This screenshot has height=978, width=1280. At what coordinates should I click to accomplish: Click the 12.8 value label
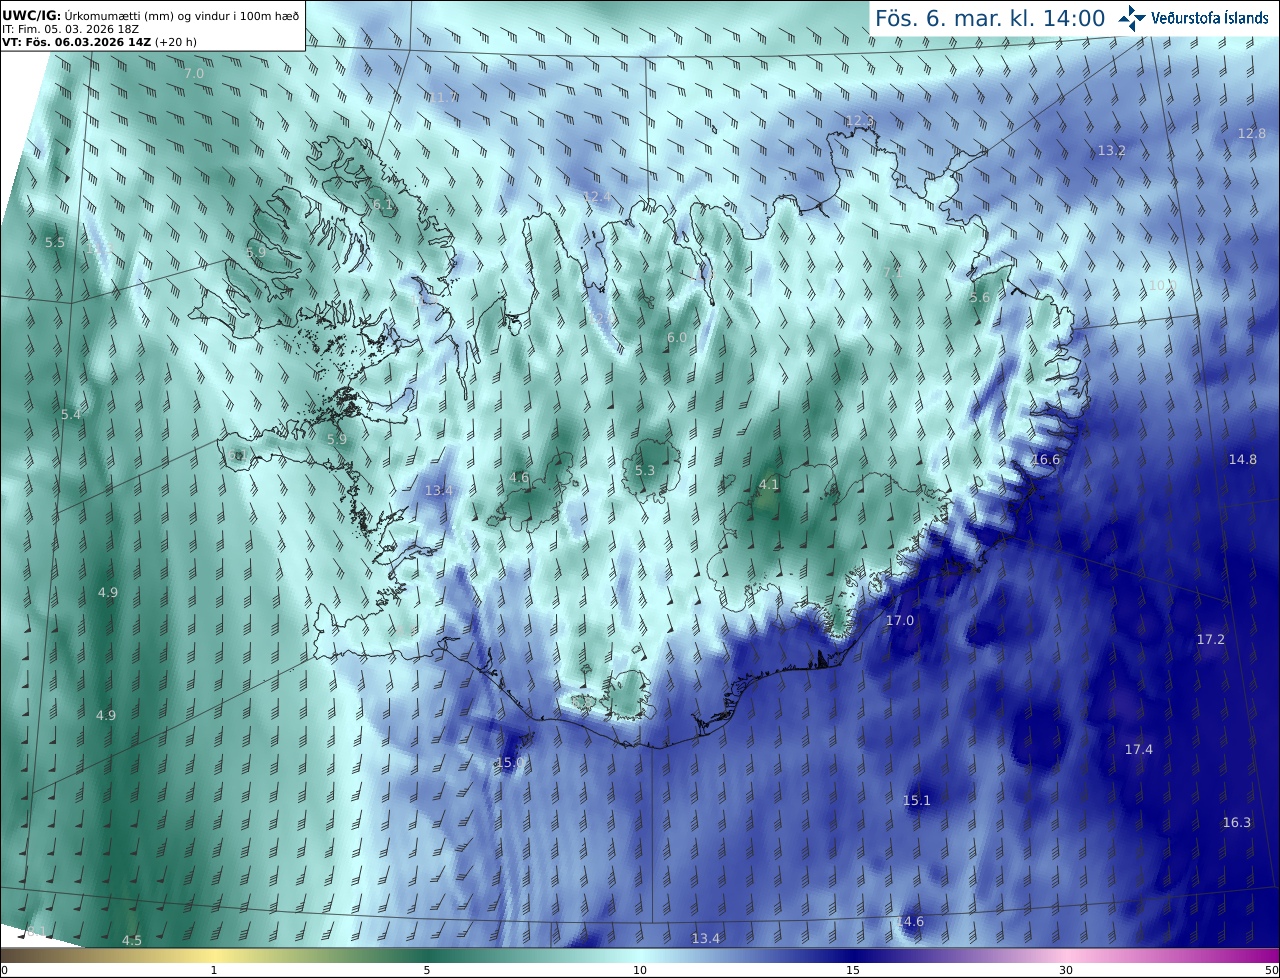pos(1252,133)
